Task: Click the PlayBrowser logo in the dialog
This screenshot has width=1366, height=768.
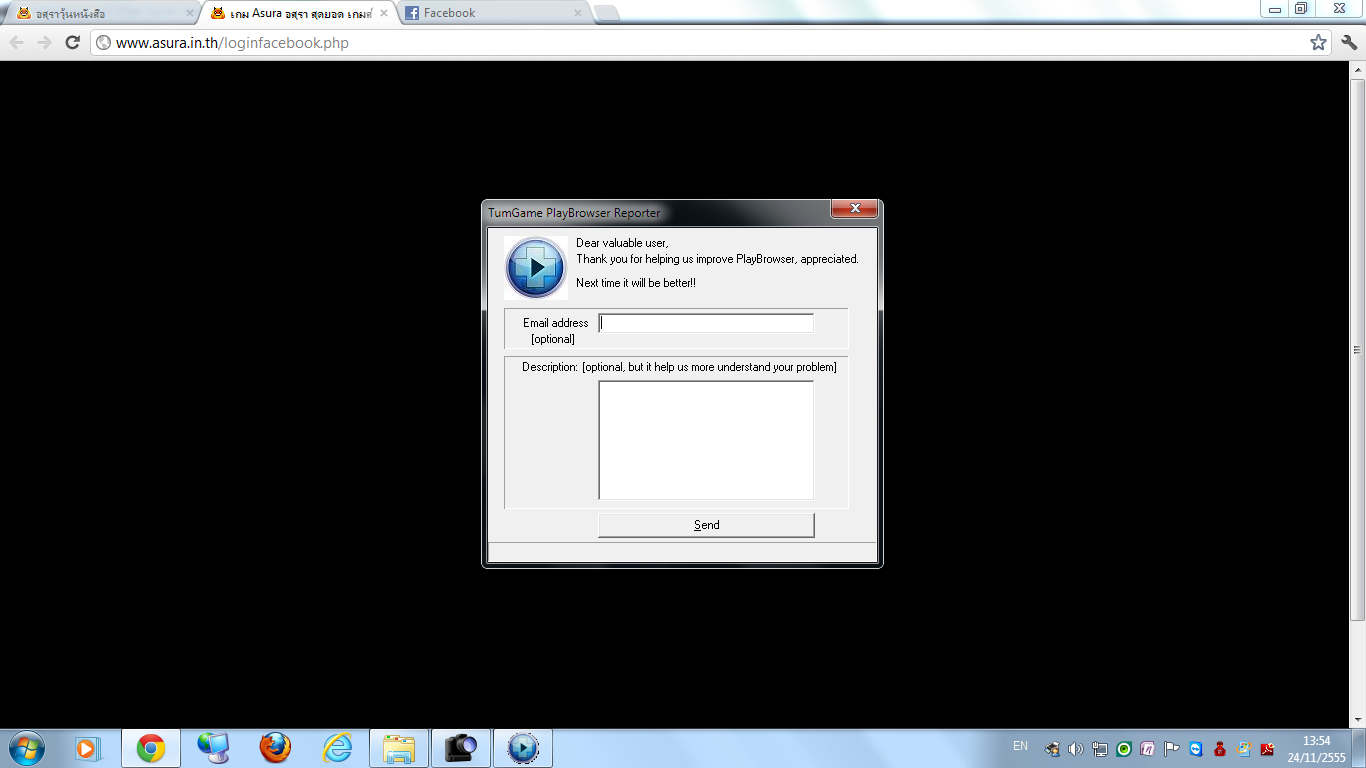Action: [536, 267]
